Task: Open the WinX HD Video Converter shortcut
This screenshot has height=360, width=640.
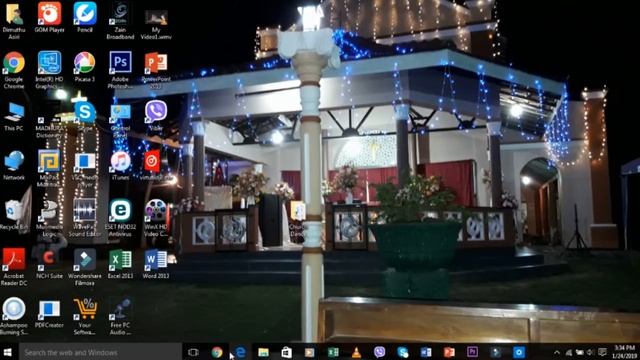Action: (x=156, y=218)
